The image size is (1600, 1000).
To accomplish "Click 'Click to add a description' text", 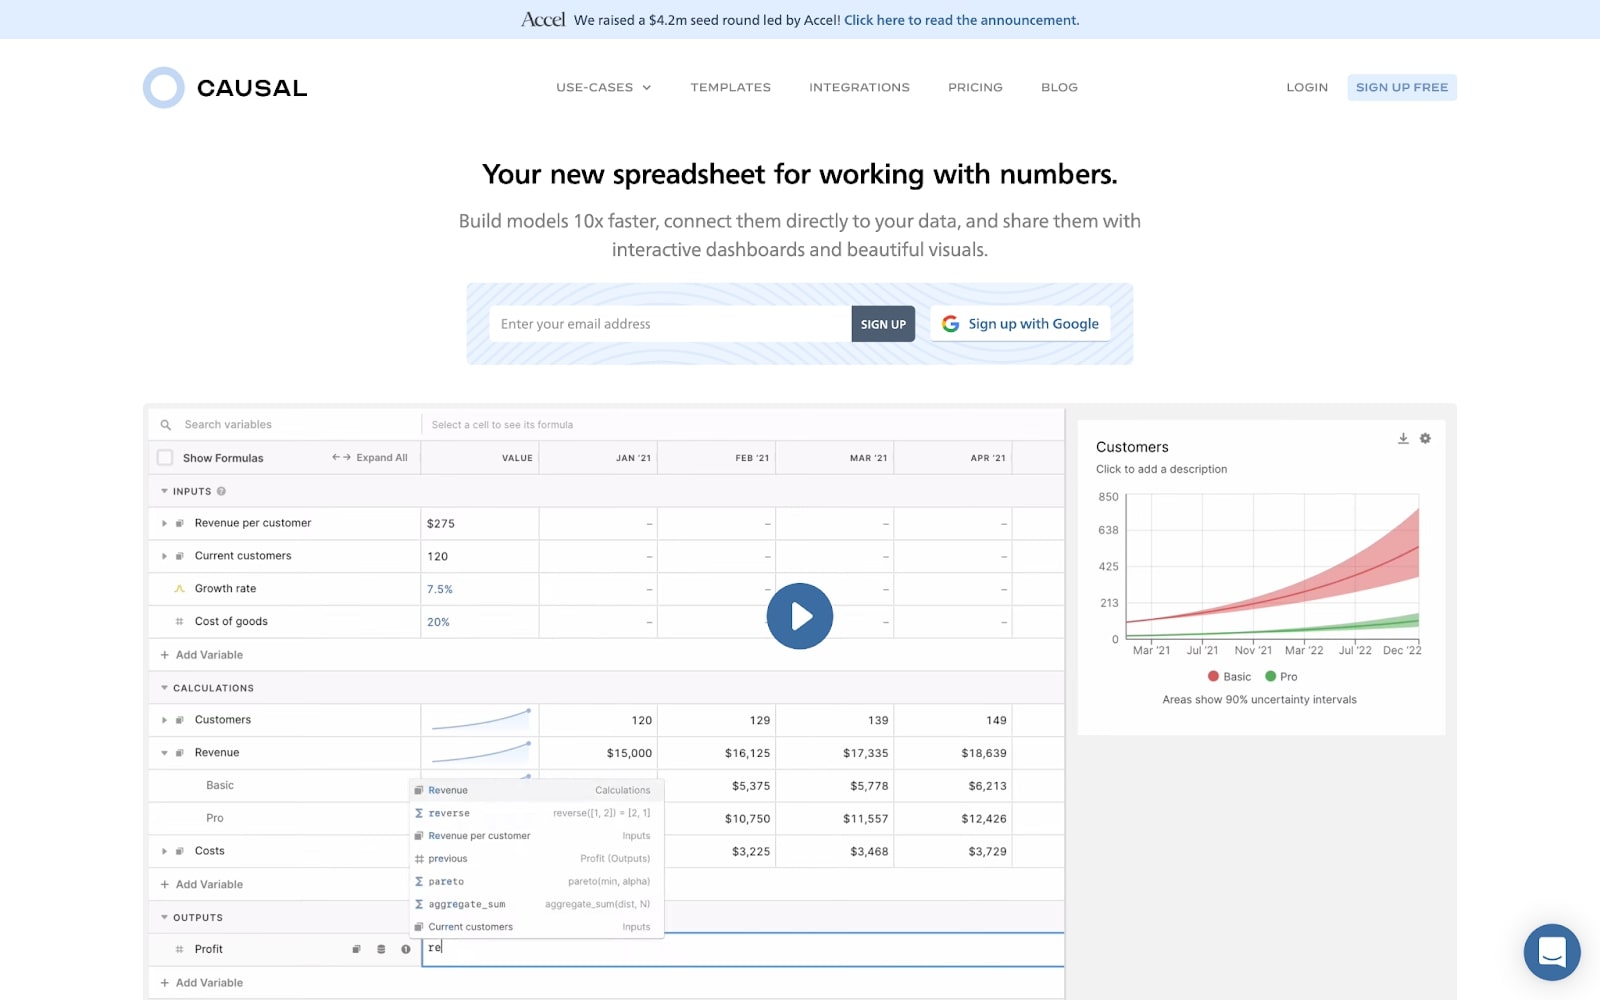I will [x=1161, y=469].
